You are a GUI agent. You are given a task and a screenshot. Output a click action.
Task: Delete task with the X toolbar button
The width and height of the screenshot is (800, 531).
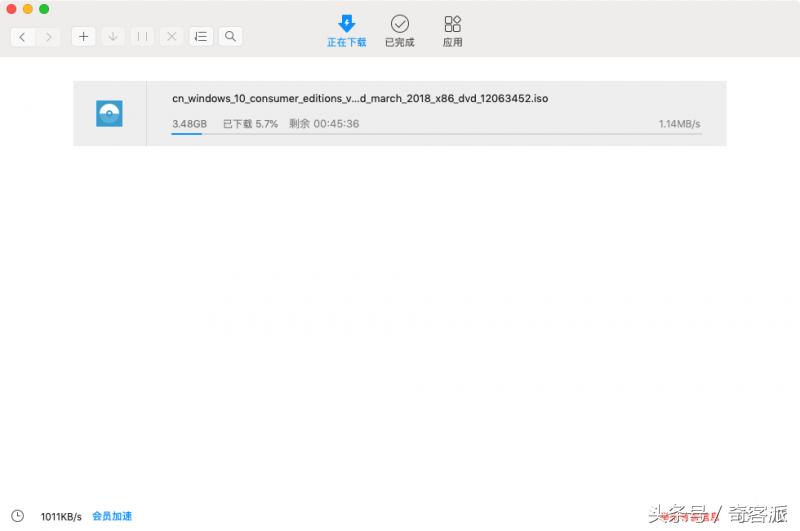click(171, 37)
